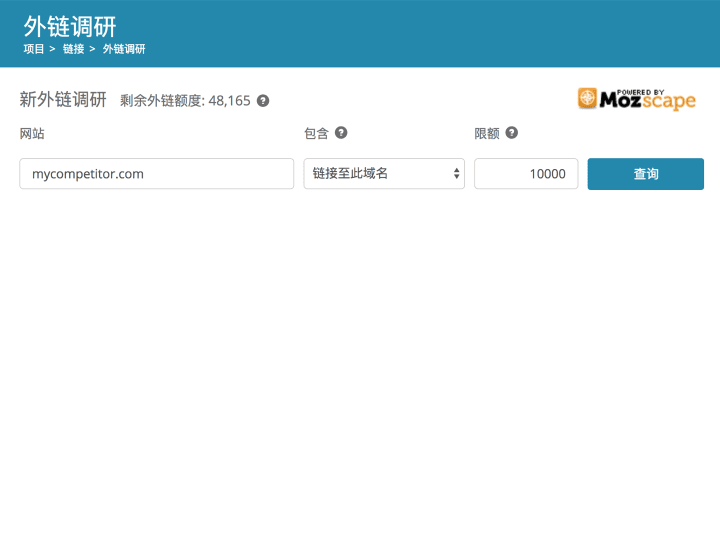Click the 包含 label
Screen dimensions: 720x540
click(x=316, y=133)
